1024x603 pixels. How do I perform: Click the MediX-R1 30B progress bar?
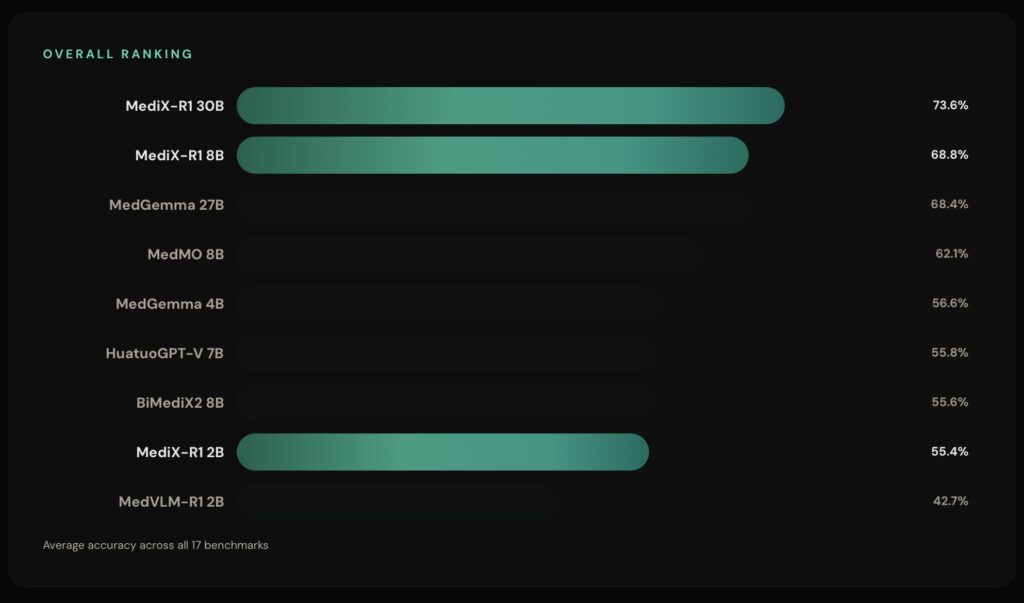(510, 106)
